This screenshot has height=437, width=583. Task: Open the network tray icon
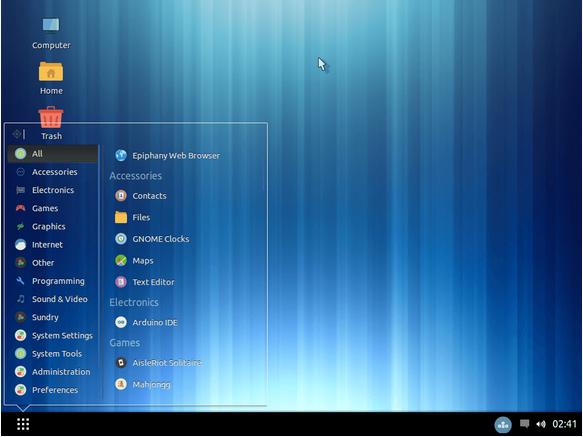(x=503, y=424)
